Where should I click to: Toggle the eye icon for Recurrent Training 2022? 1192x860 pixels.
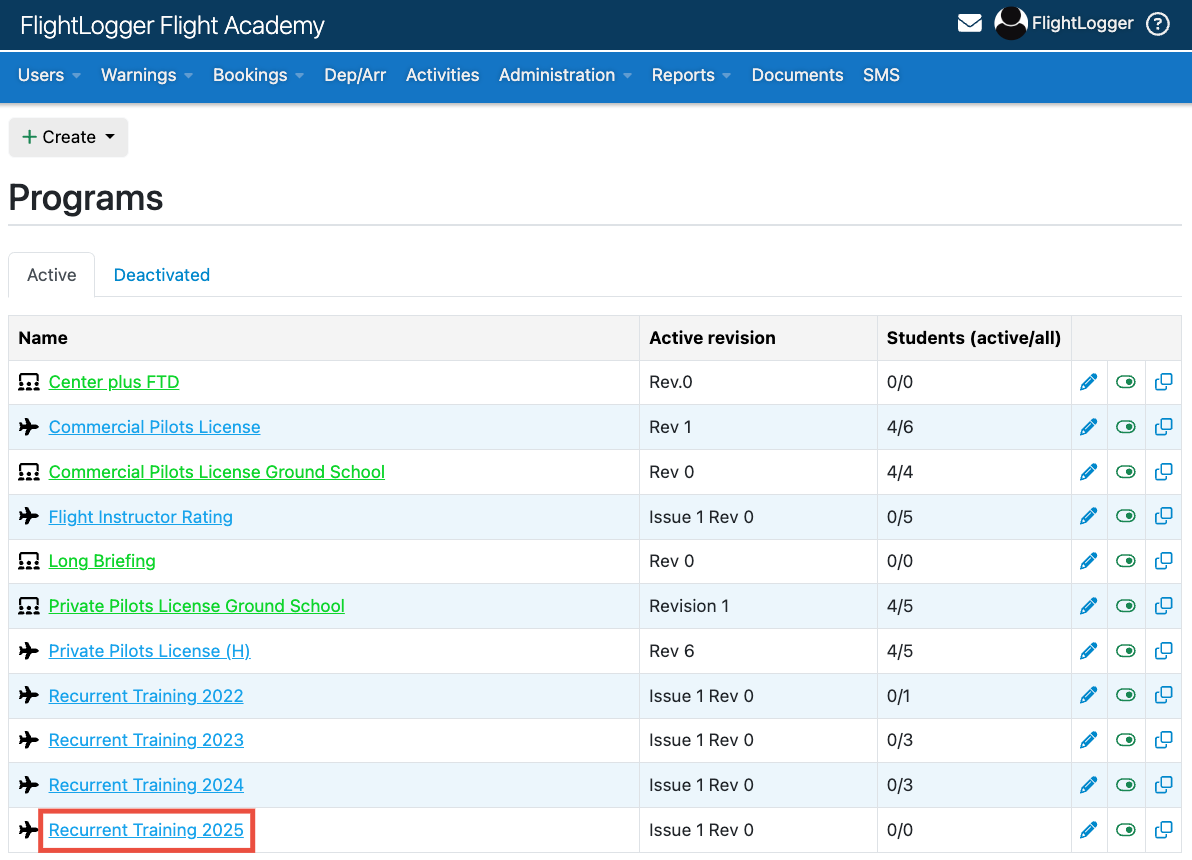coord(1125,695)
